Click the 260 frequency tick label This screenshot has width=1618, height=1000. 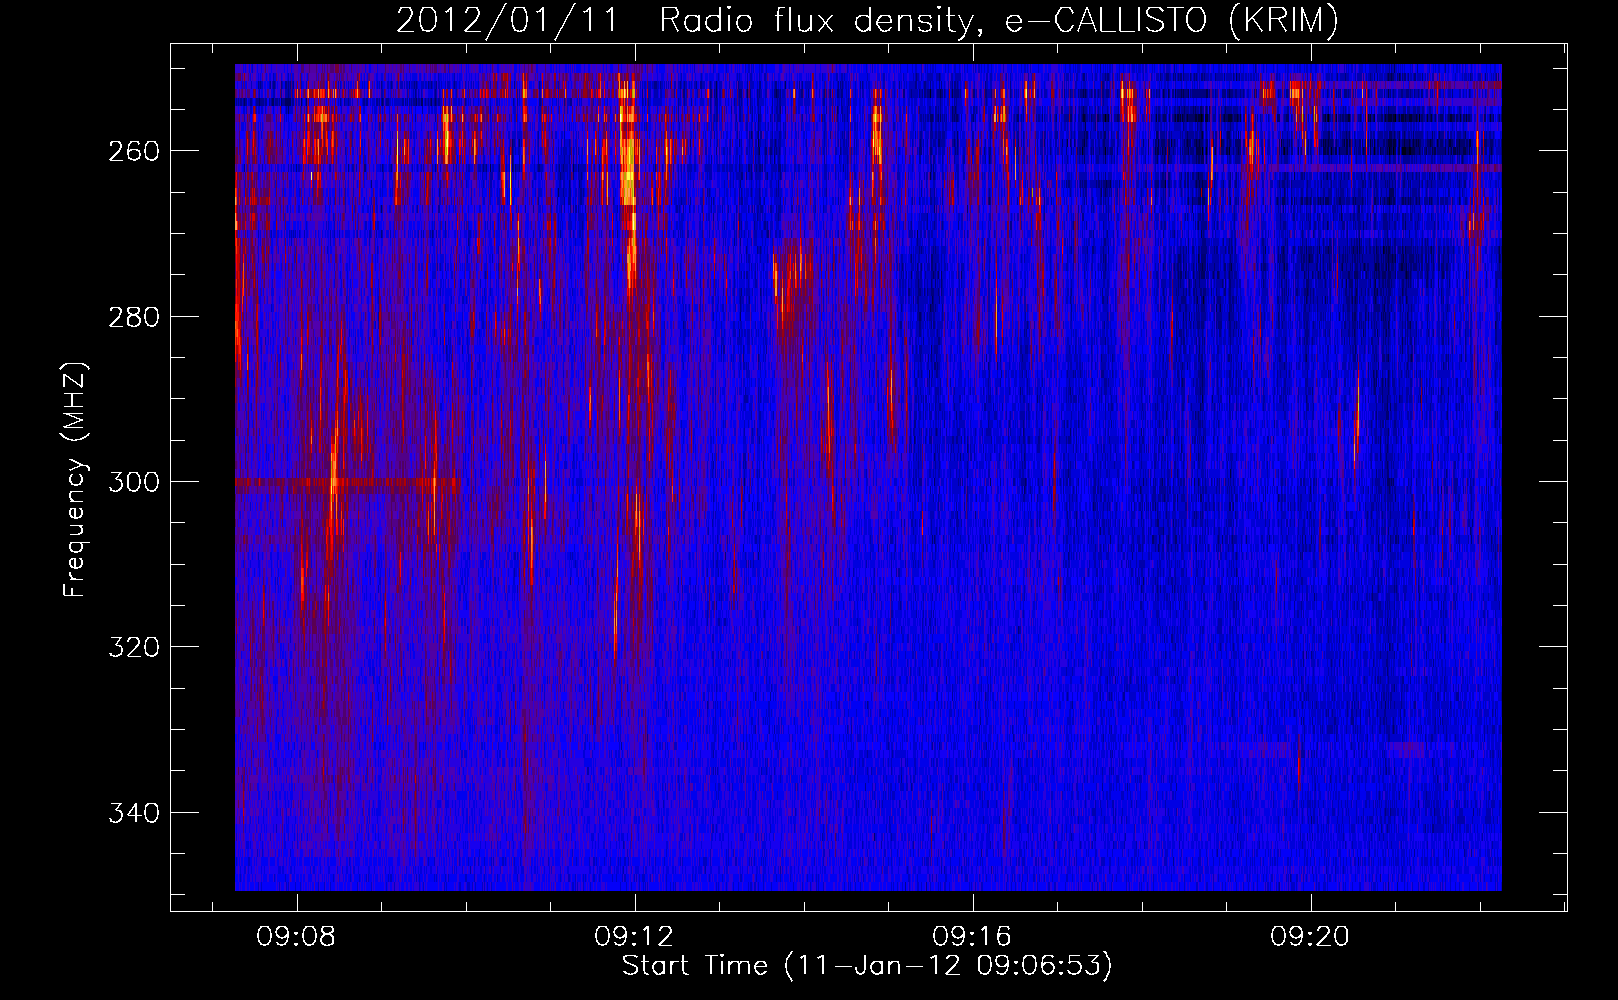point(133,151)
